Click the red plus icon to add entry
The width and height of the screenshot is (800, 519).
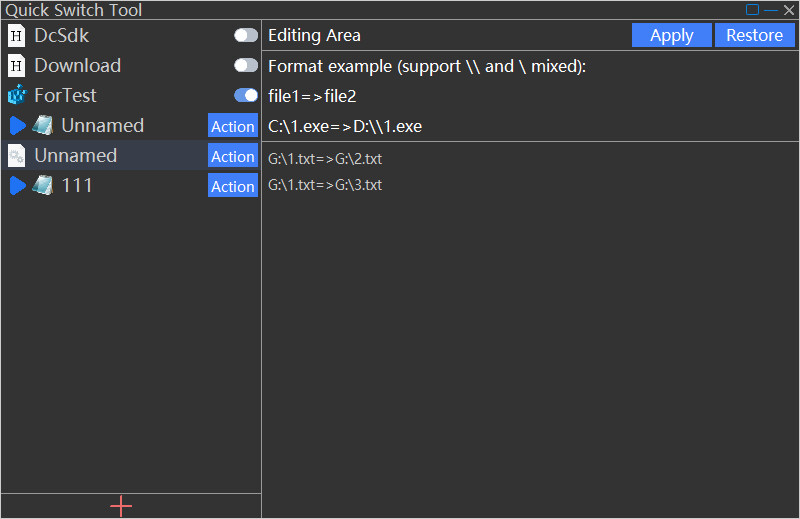coord(121,506)
